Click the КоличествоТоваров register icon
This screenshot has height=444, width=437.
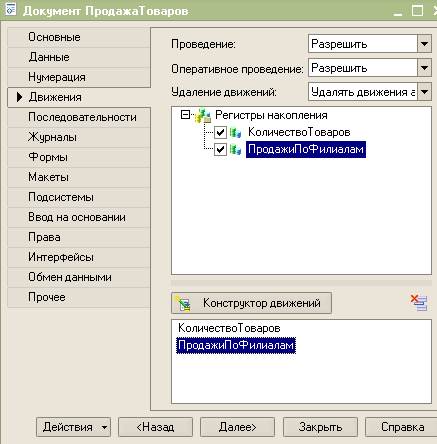tap(235, 132)
